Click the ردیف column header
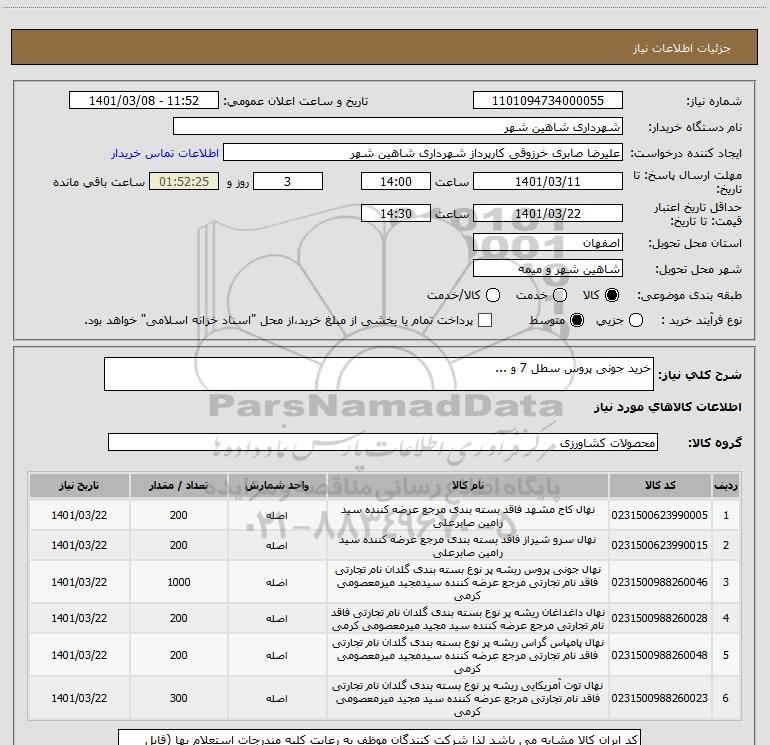Image resolution: width=770 pixels, height=745 pixels. pos(726,485)
